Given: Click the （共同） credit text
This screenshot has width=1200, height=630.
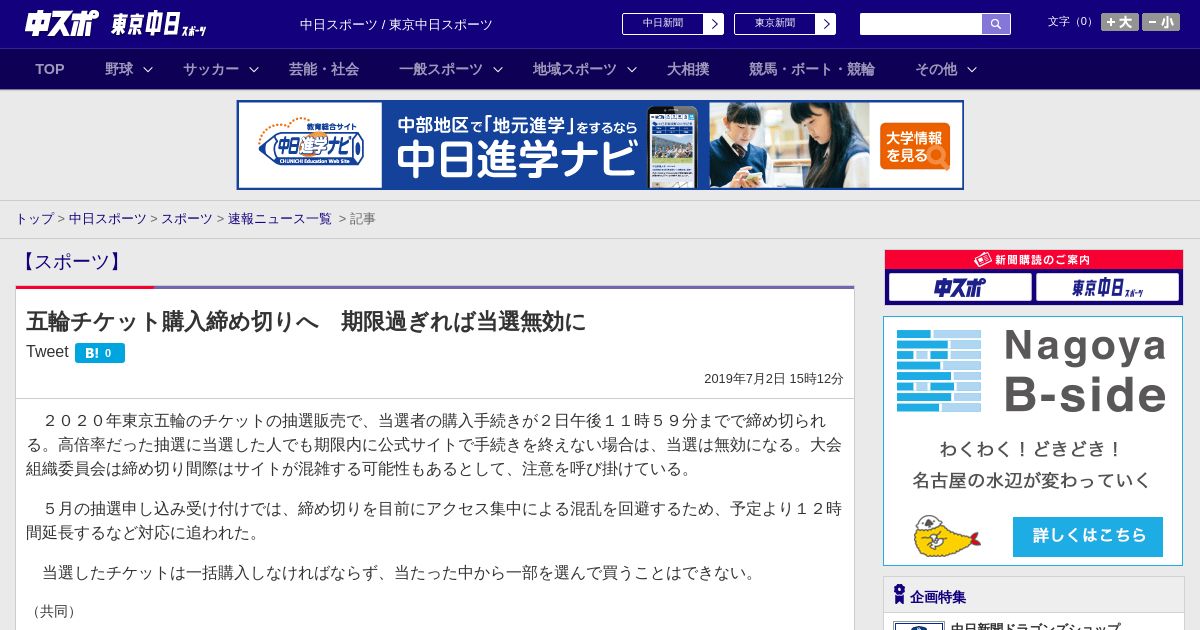Looking at the screenshot, I should coord(54,611).
